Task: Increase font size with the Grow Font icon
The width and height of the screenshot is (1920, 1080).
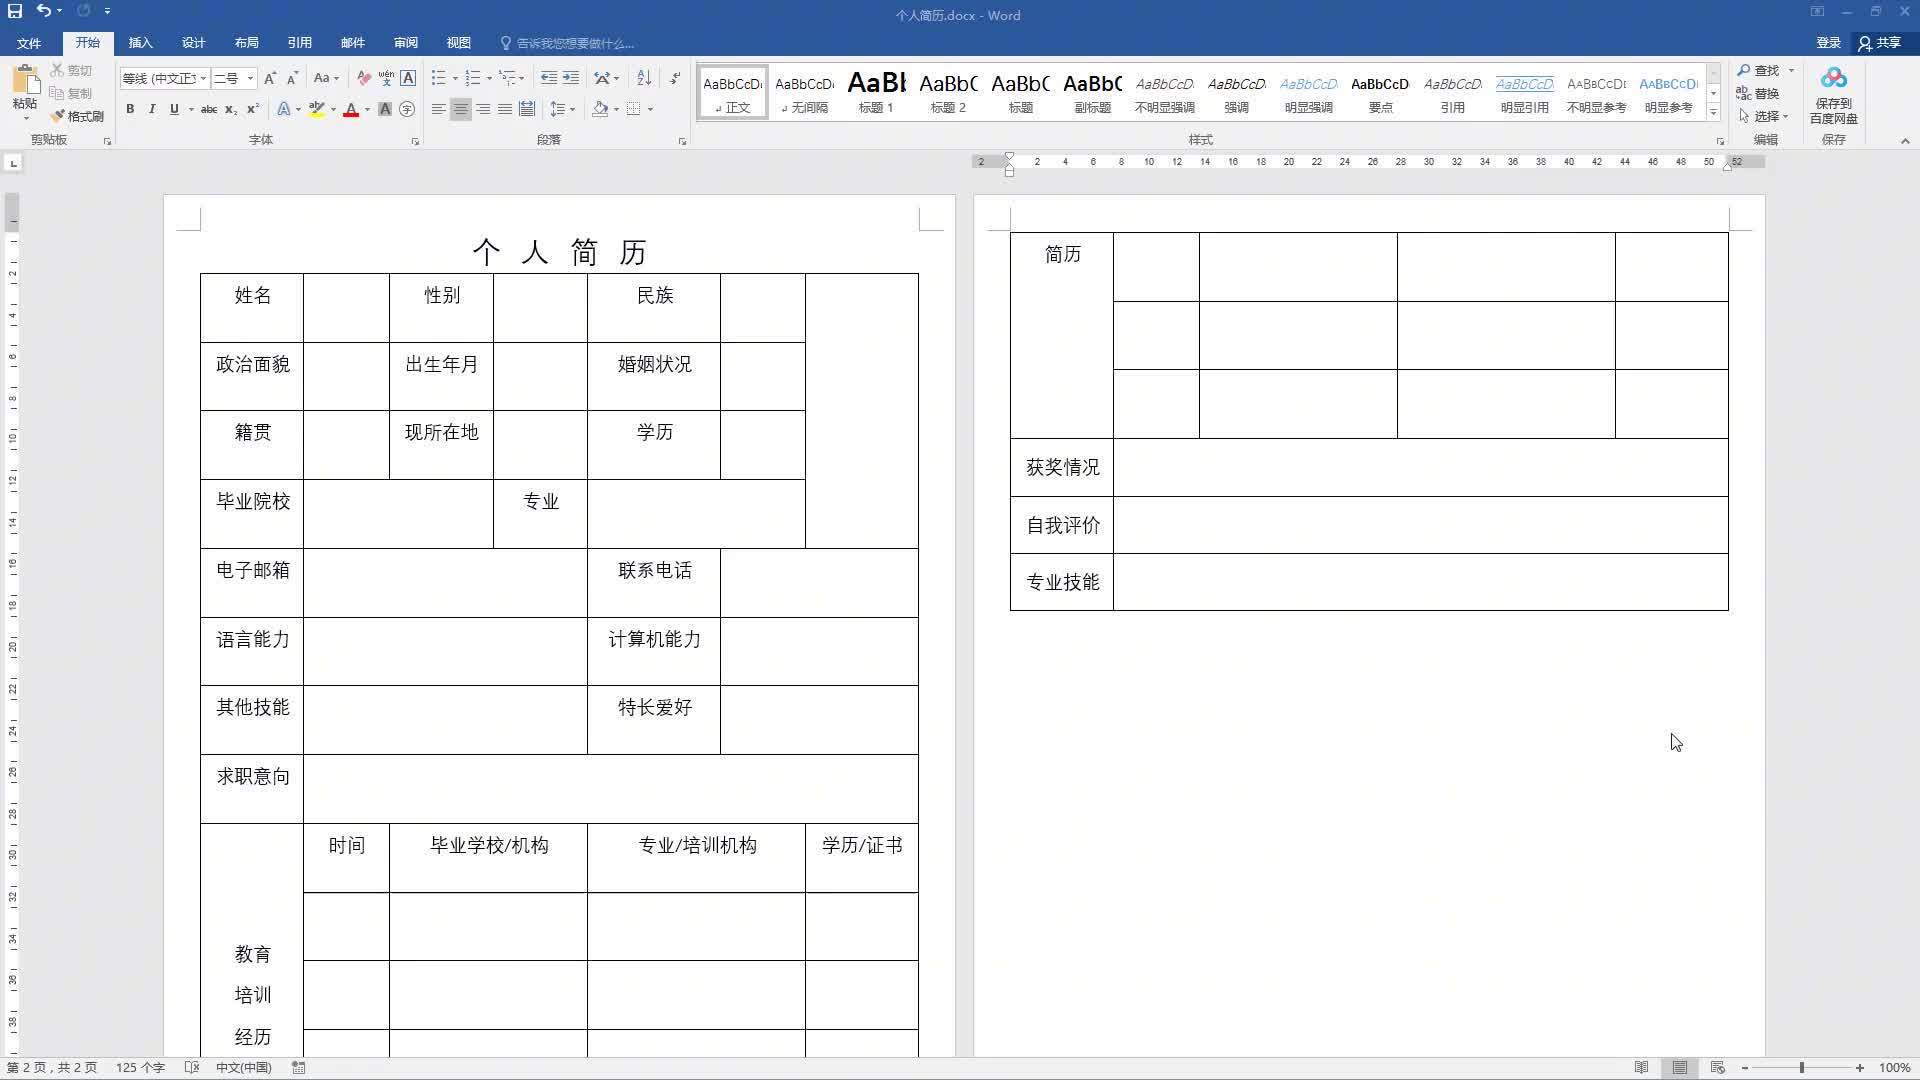Action: (x=269, y=77)
